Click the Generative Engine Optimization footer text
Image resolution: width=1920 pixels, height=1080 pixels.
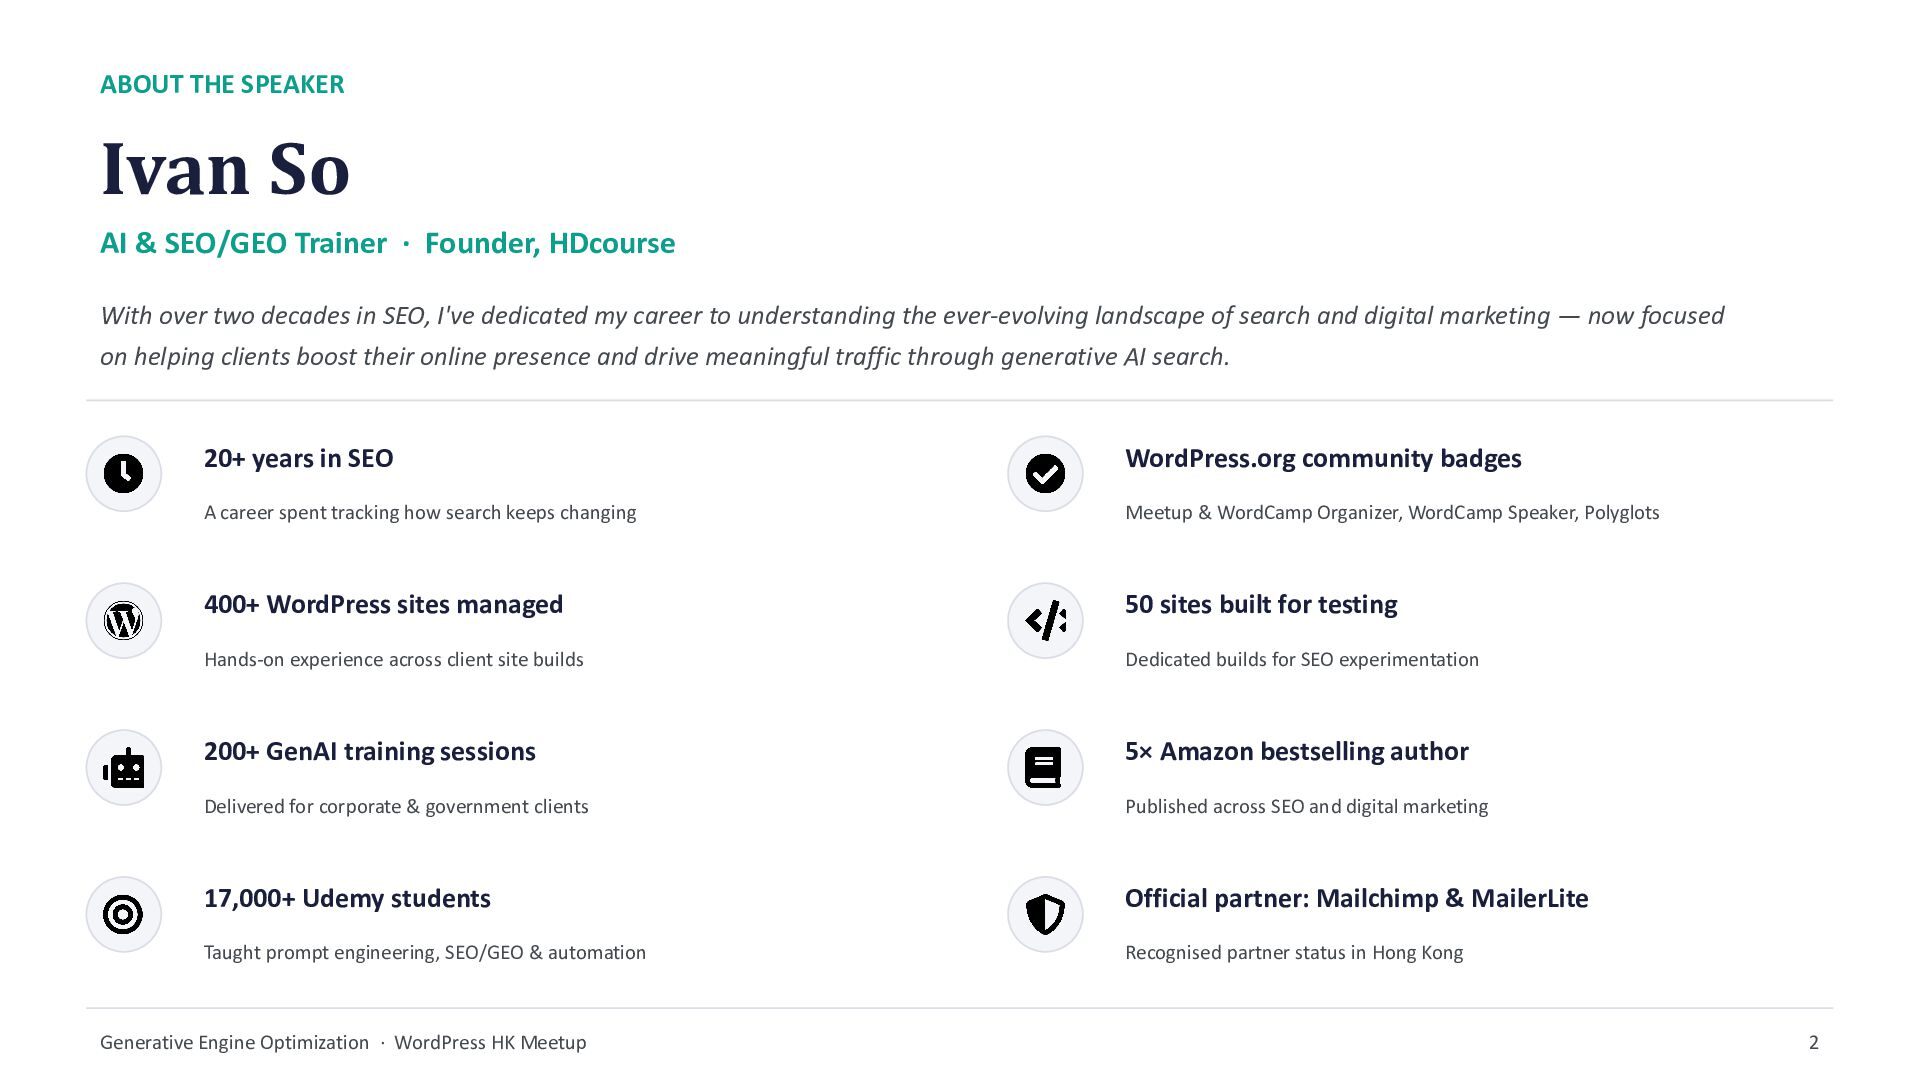[x=234, y=1042]
